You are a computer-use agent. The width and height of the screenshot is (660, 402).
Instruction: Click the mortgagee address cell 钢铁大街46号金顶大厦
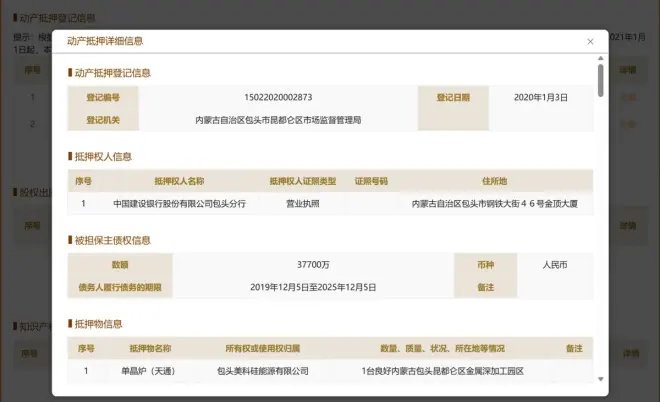pyautogui.click(x=494, y=203)
